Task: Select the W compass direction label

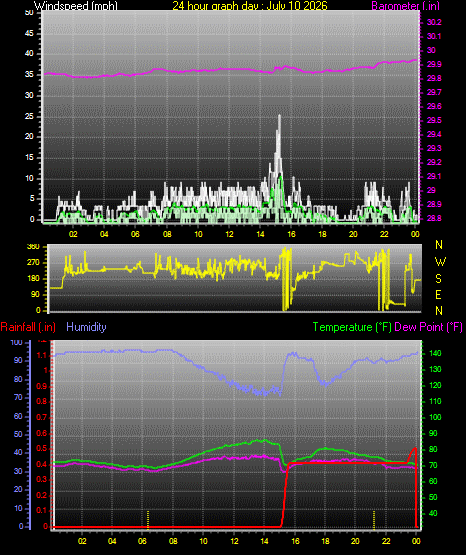Action: 440,262
